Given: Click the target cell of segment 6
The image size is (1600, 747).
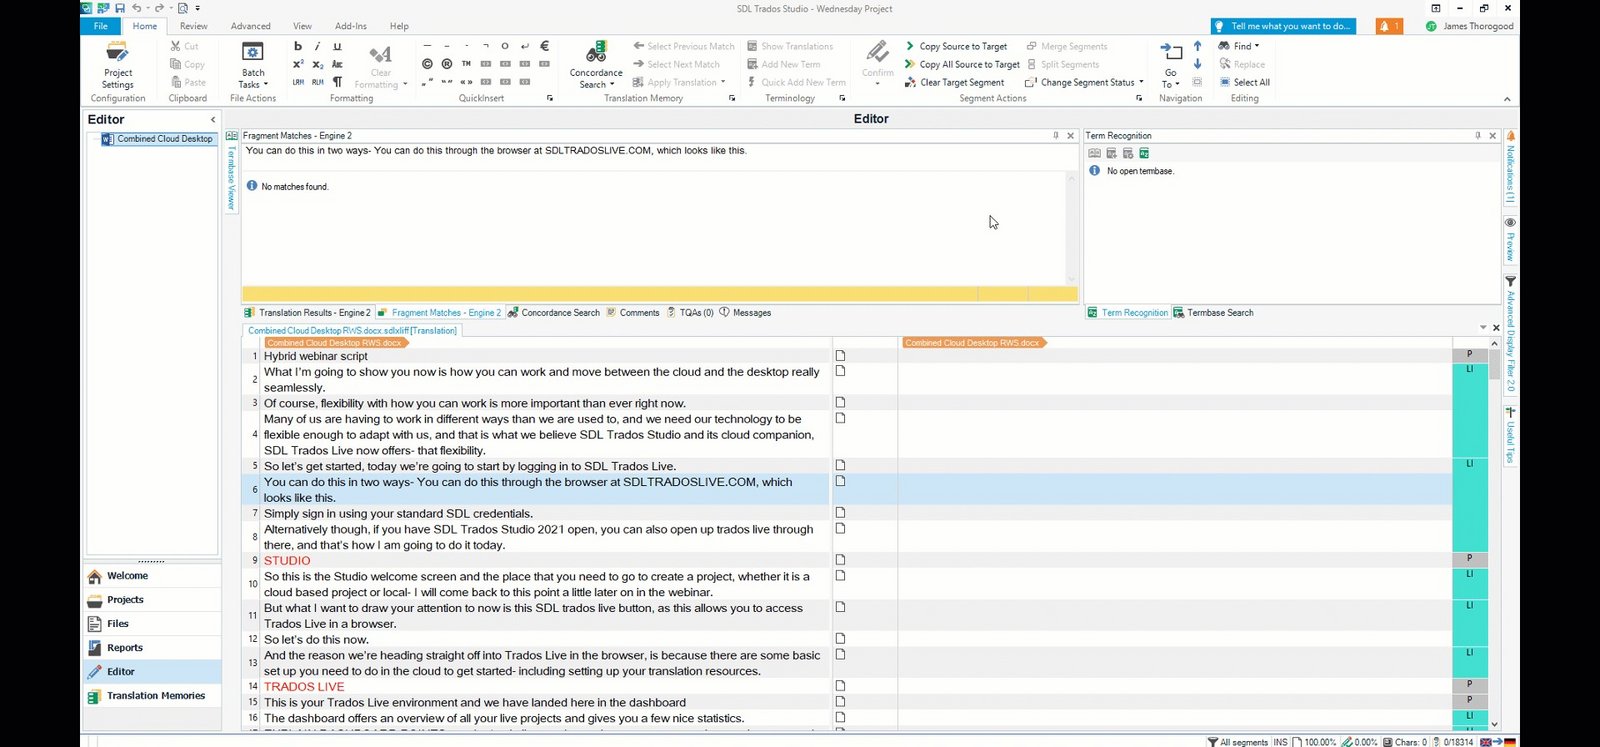Looking at the screenshot, I should 1175,489.
